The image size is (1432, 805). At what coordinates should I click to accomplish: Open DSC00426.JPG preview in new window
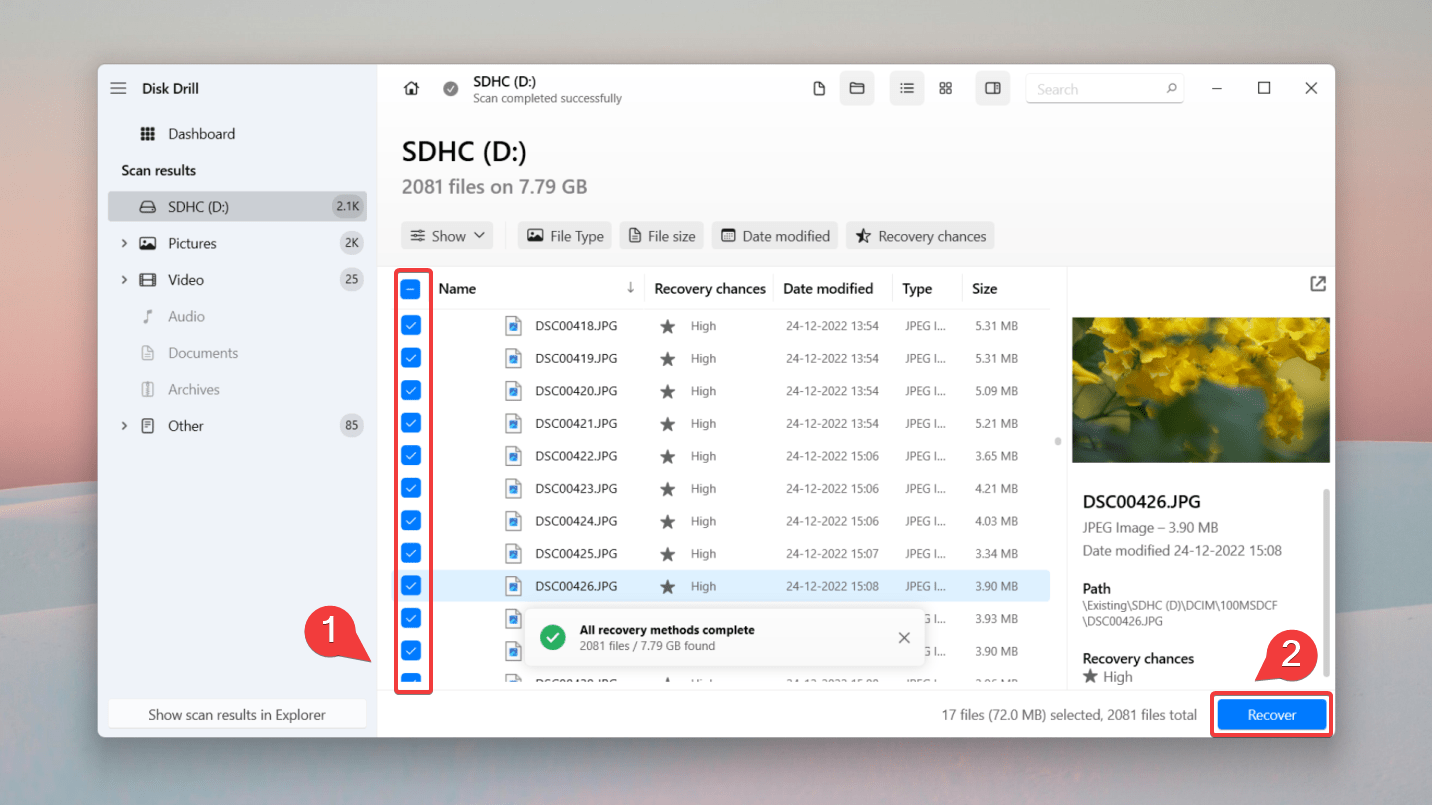click(1317, 284)
